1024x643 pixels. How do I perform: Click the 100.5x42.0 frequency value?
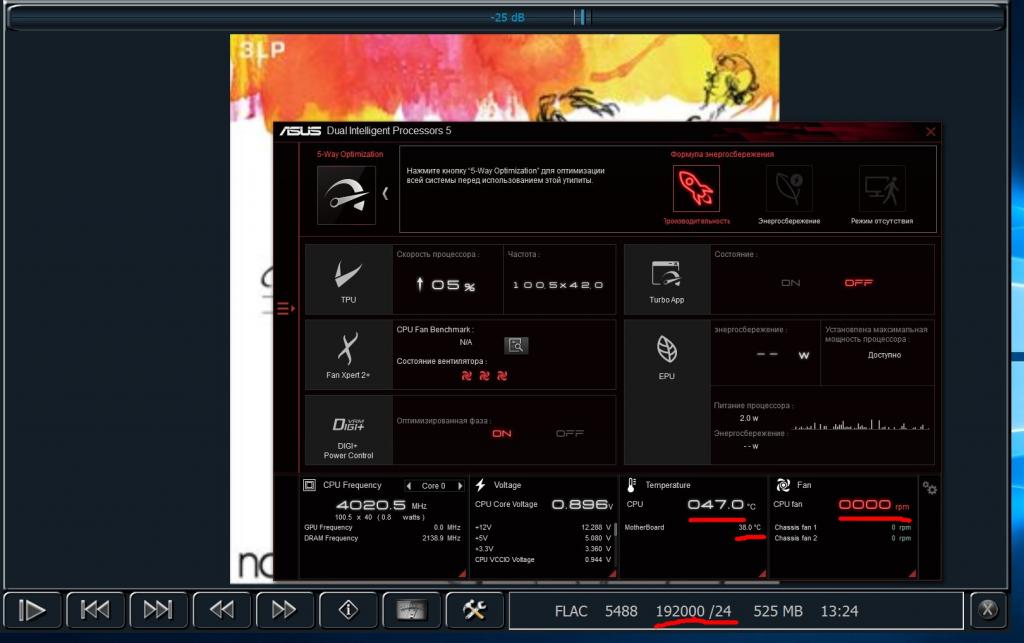(x=558, y=285)
